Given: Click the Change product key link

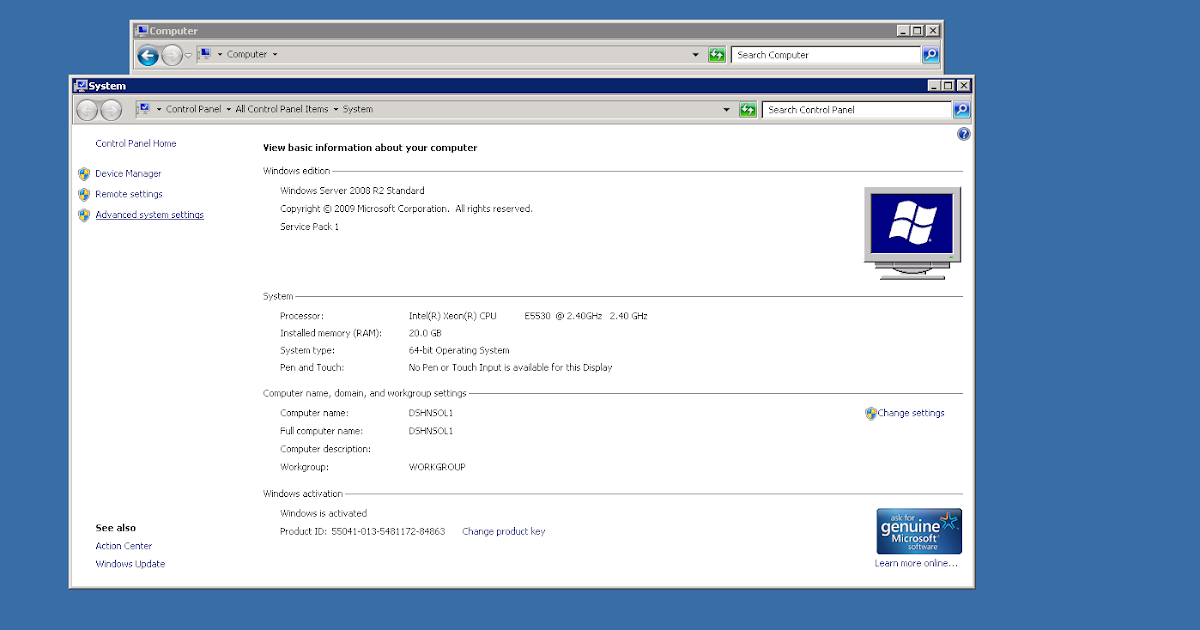Looking at the screenshot, I should click(x=503, y=531).
